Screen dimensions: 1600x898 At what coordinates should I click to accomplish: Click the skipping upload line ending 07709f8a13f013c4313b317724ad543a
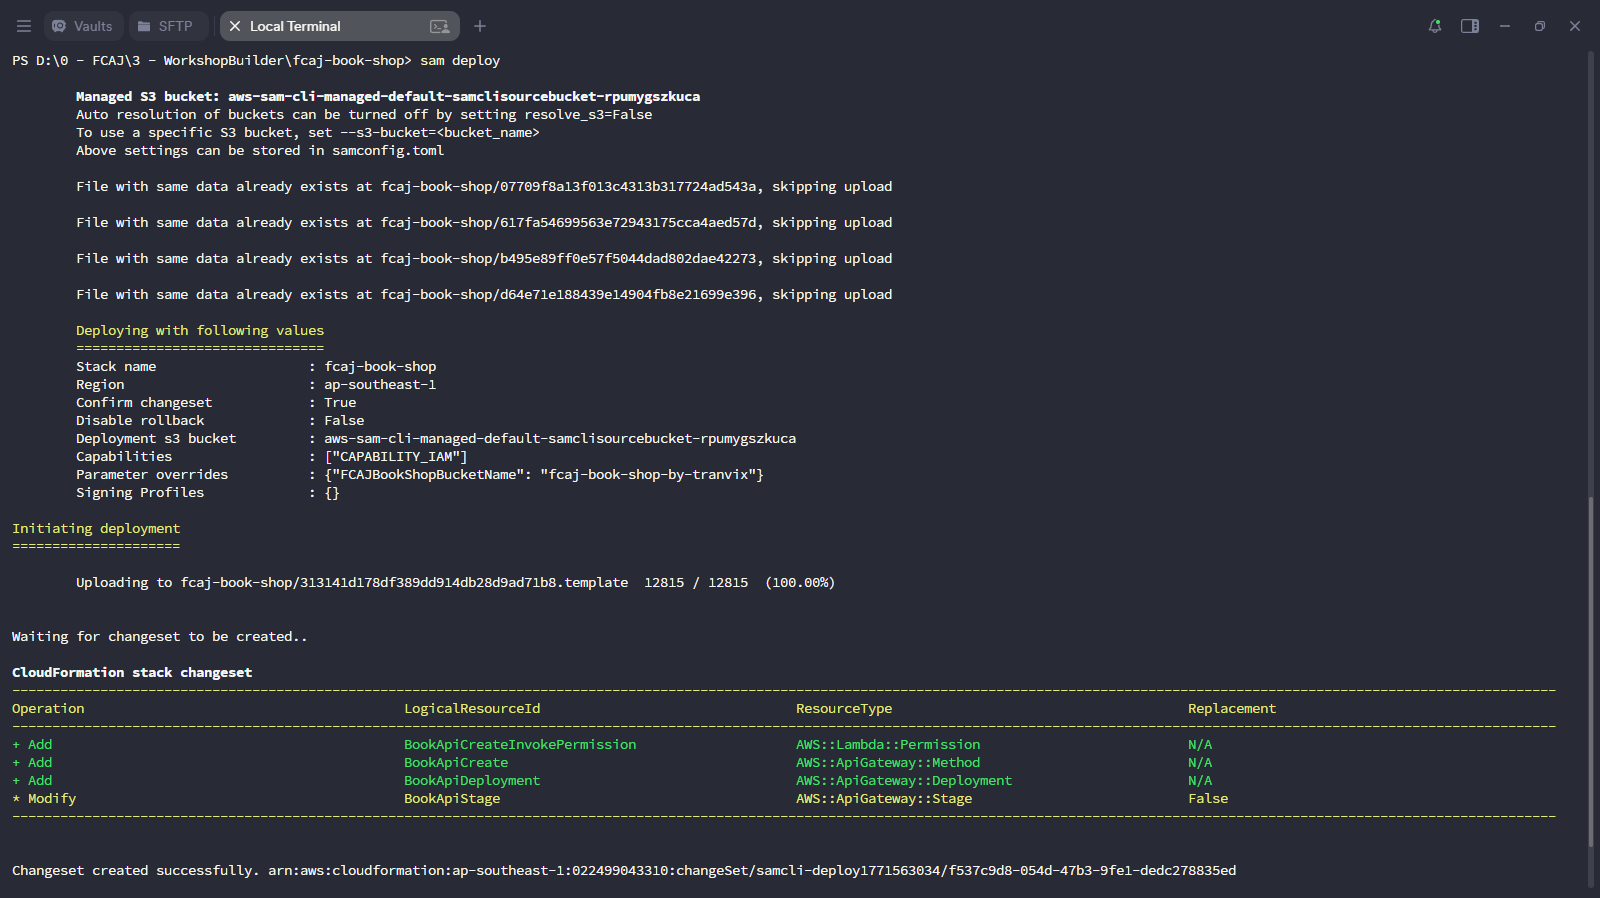pos(484,187)
